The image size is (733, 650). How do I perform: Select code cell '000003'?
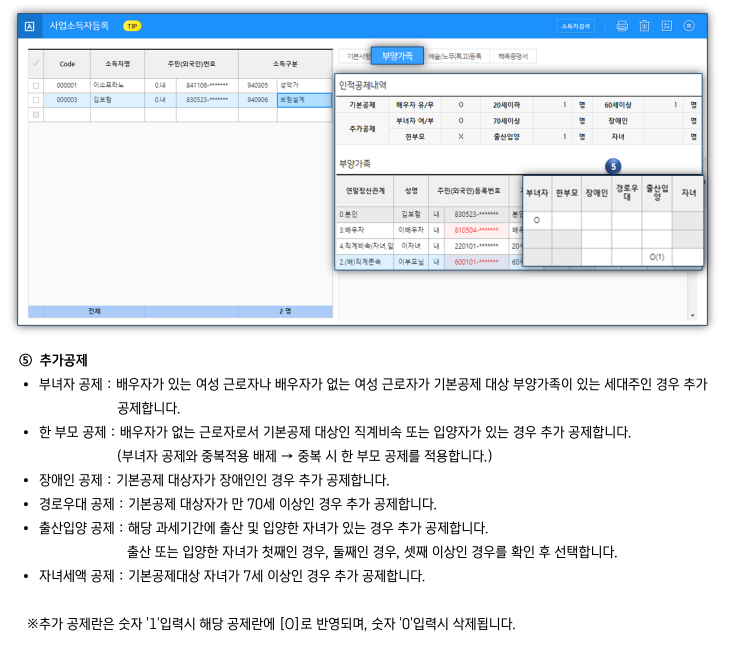[67, 100]
